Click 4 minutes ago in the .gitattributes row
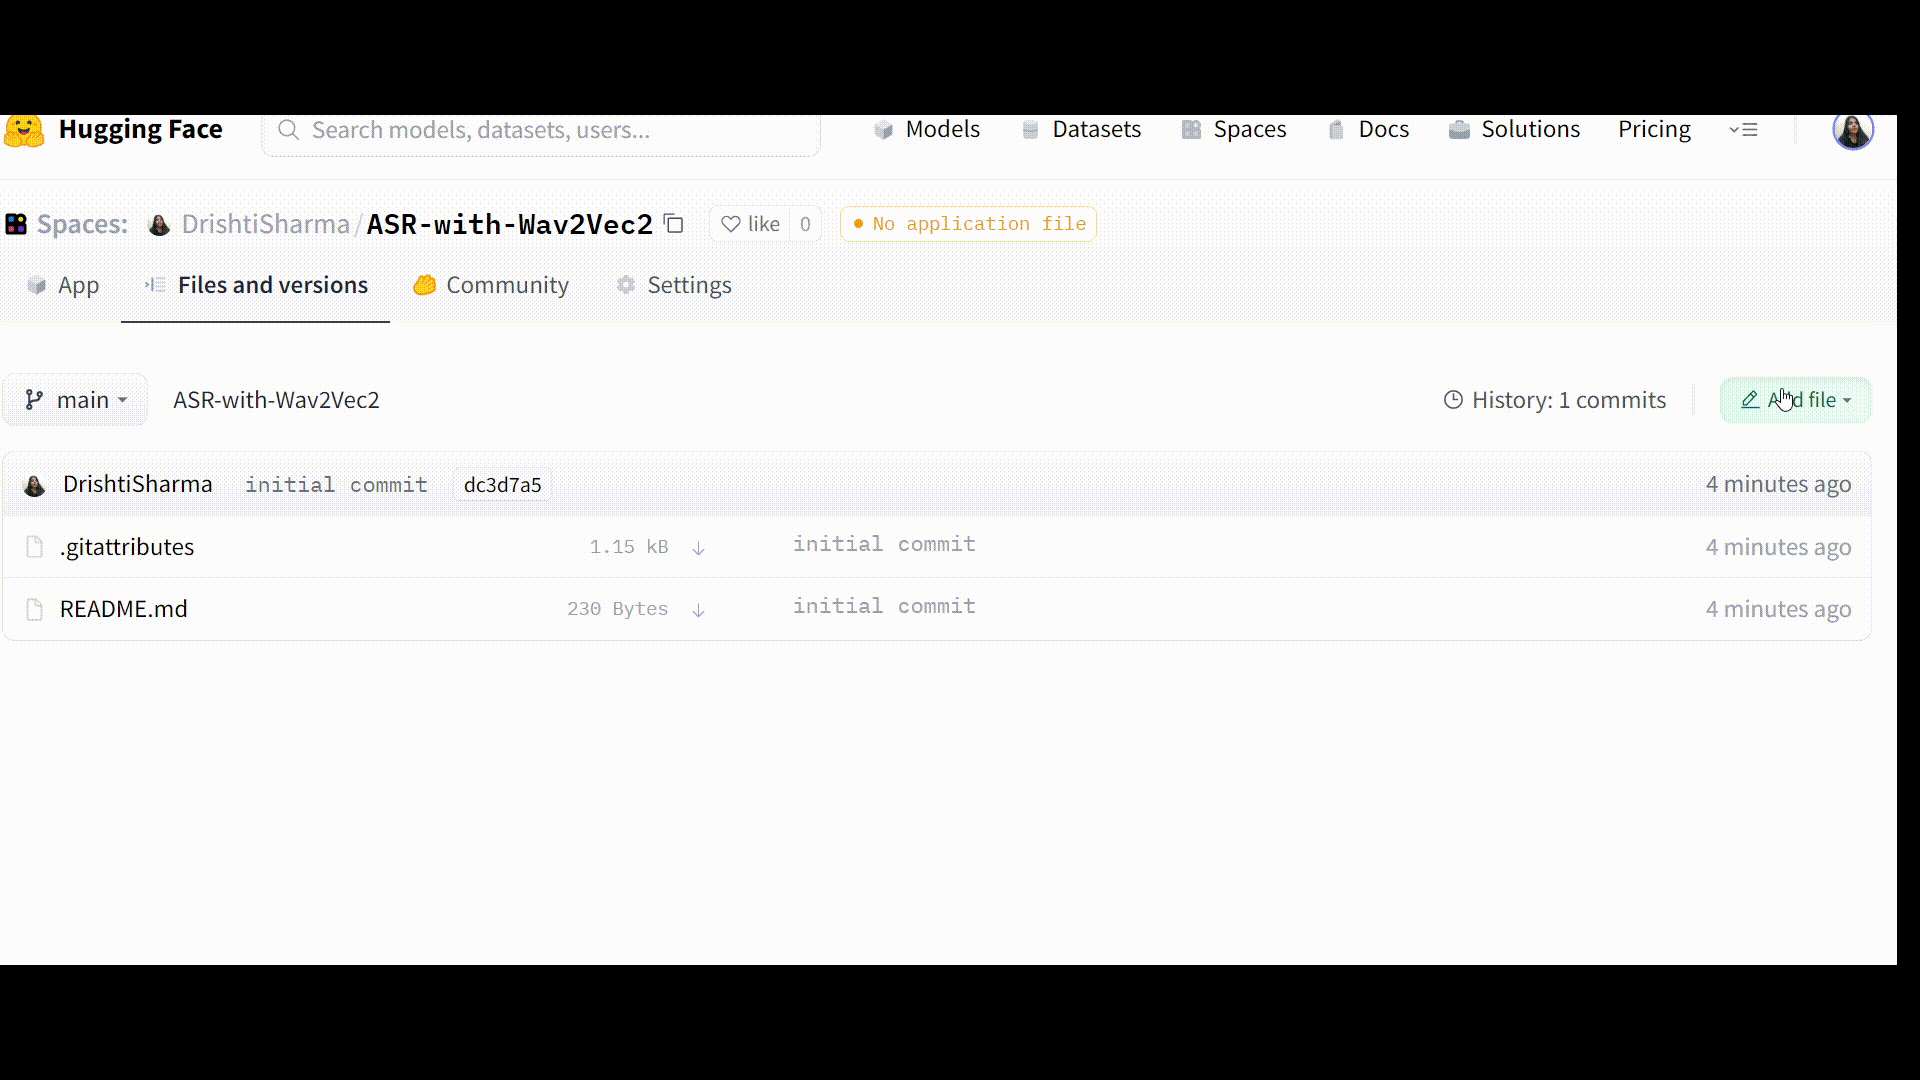This screenshot has height=1080, width=1920. pyautogui.click(x=1778, y=547)
